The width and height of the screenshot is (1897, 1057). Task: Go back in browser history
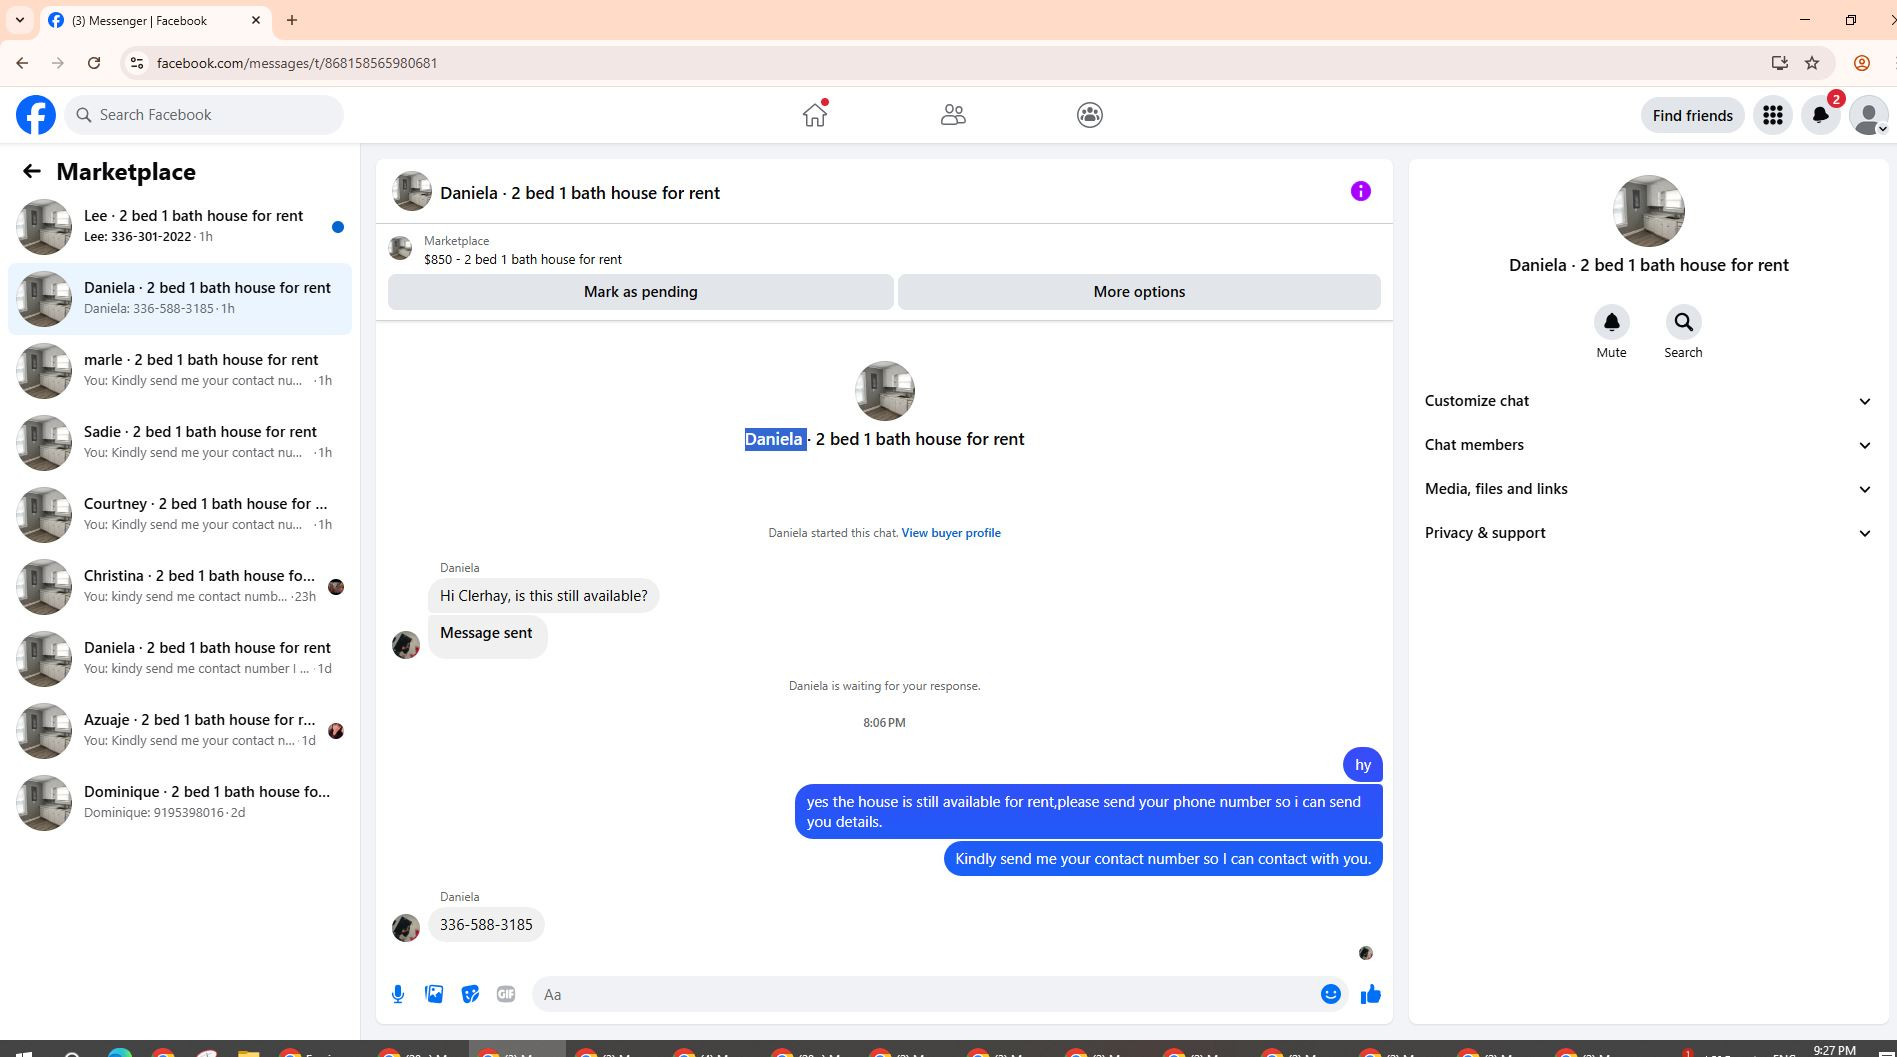click(x=22, y=63)
